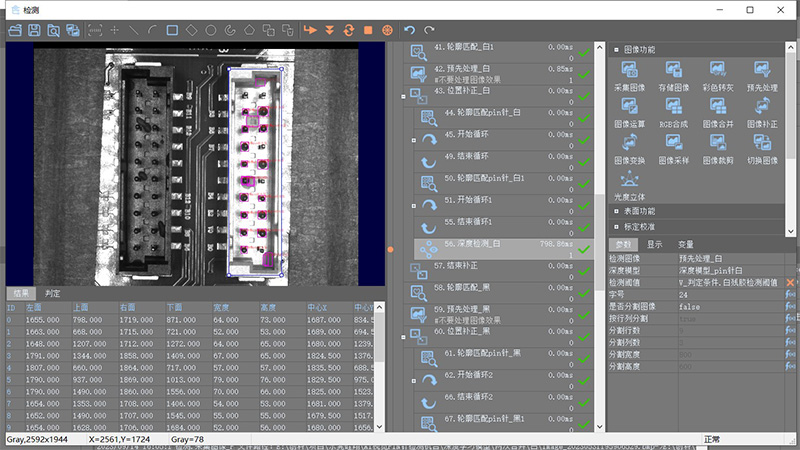
Task: Select the rectangle drawing tool in toolbar
Action: (172, 30)
